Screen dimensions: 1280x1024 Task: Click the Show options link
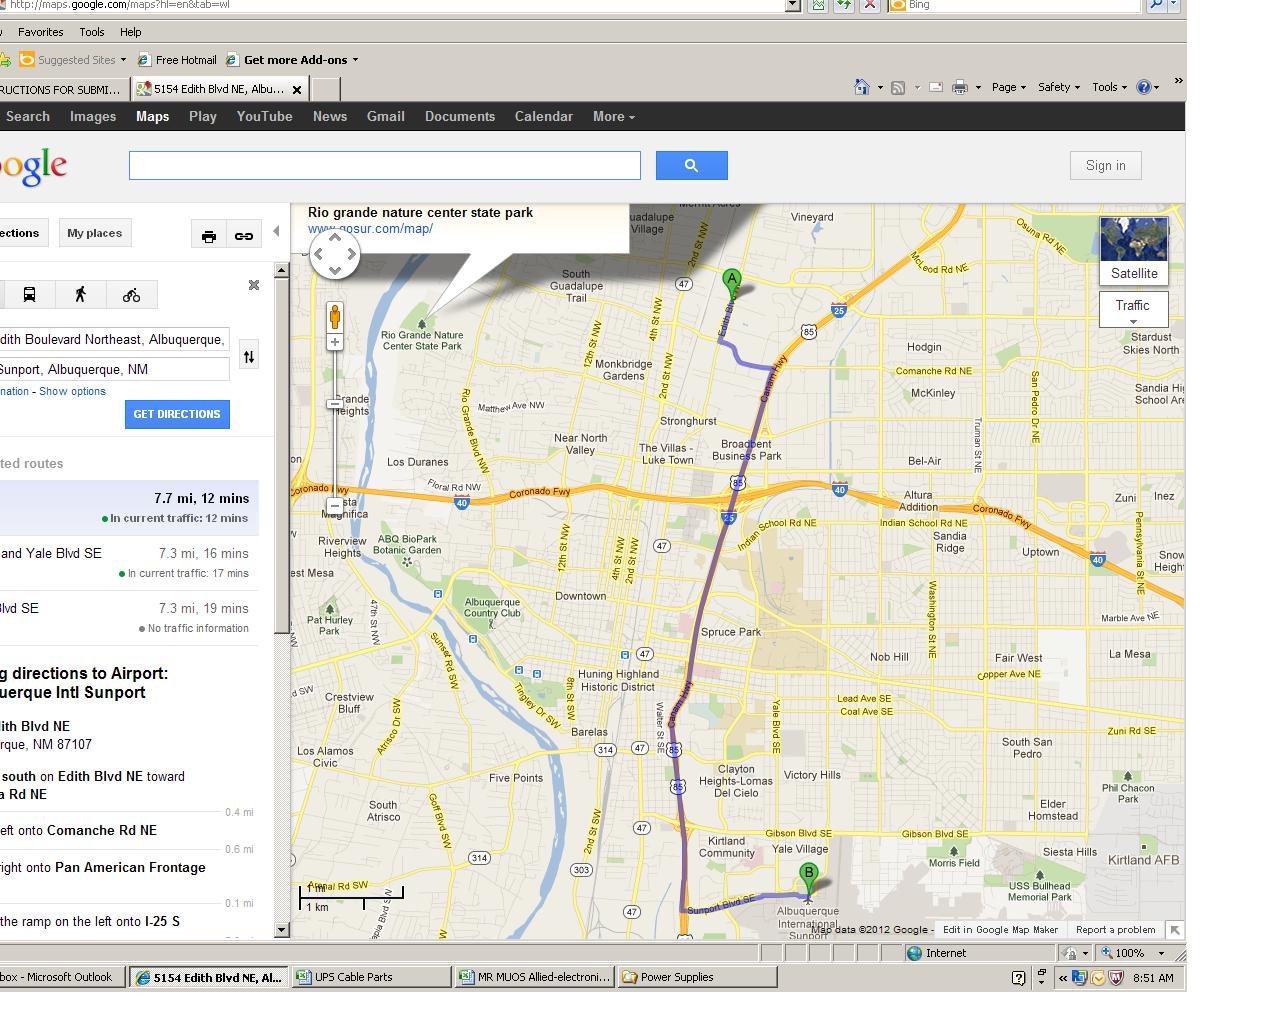pyautogui.click(x=72, y=391)
